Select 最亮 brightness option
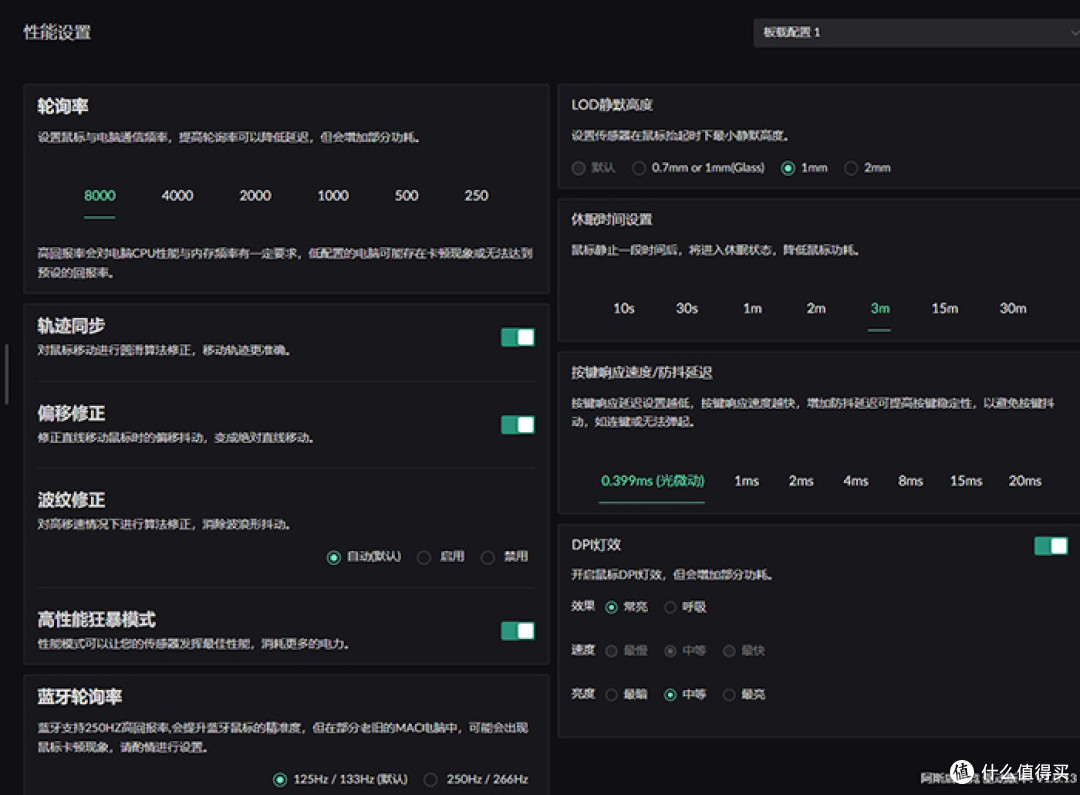This screenshot has height=795, width=1080. tap(729, 695)
